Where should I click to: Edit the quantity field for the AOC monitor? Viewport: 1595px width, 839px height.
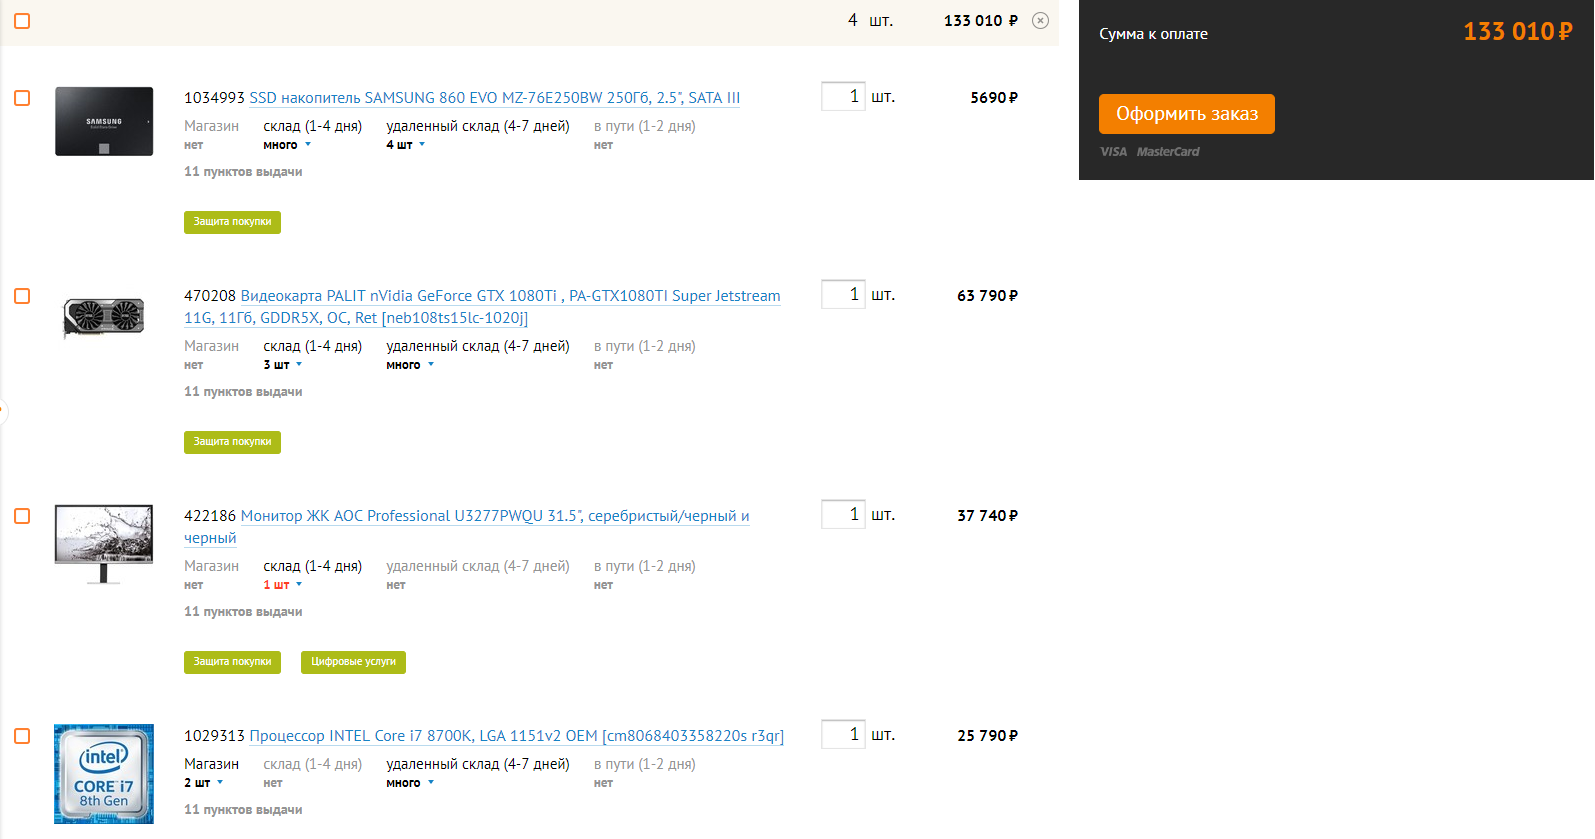(x=843, y=514)
